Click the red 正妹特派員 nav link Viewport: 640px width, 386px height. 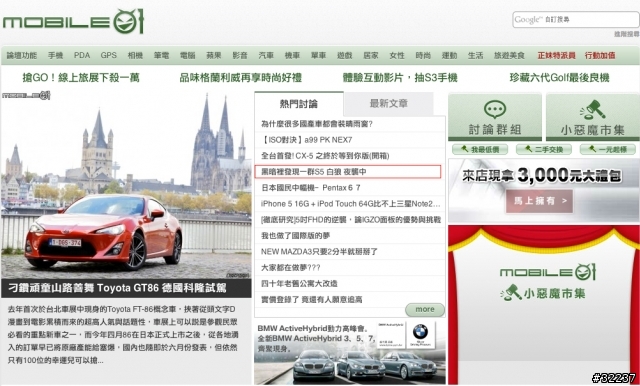coord(556,55)
